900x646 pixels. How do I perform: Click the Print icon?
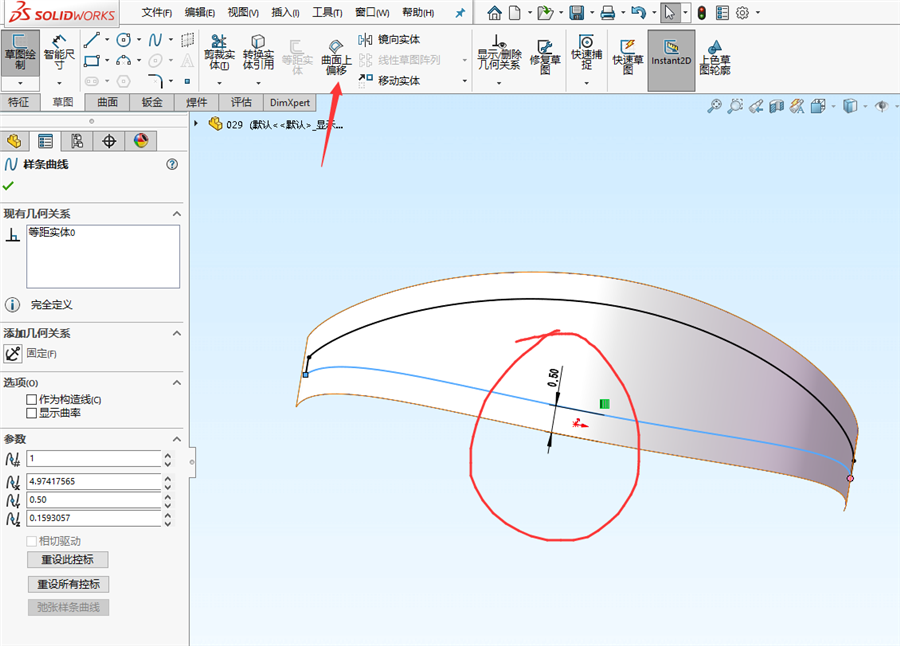(607, 13)
